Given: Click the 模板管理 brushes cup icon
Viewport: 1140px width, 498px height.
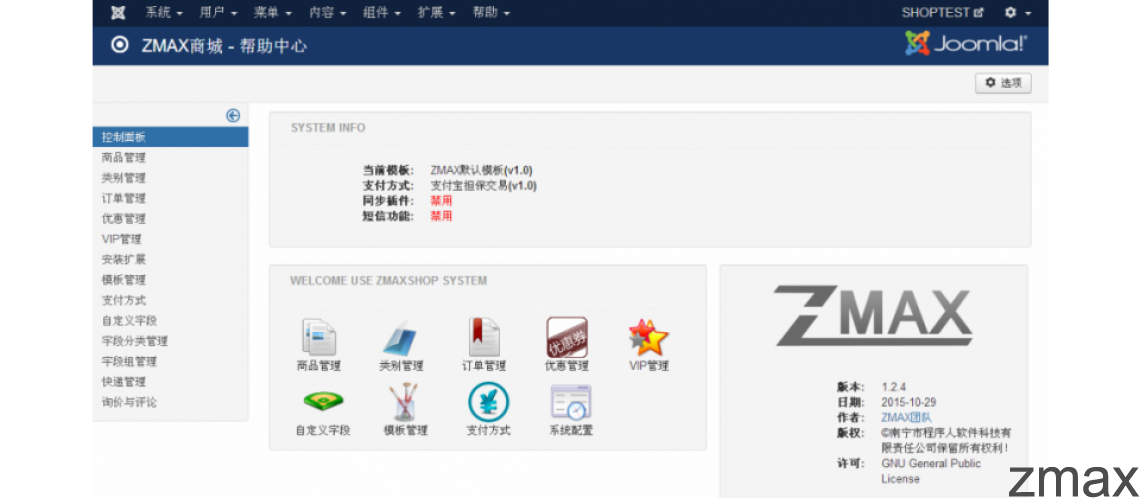Looking at the screenshot, I should pos(405,401).
